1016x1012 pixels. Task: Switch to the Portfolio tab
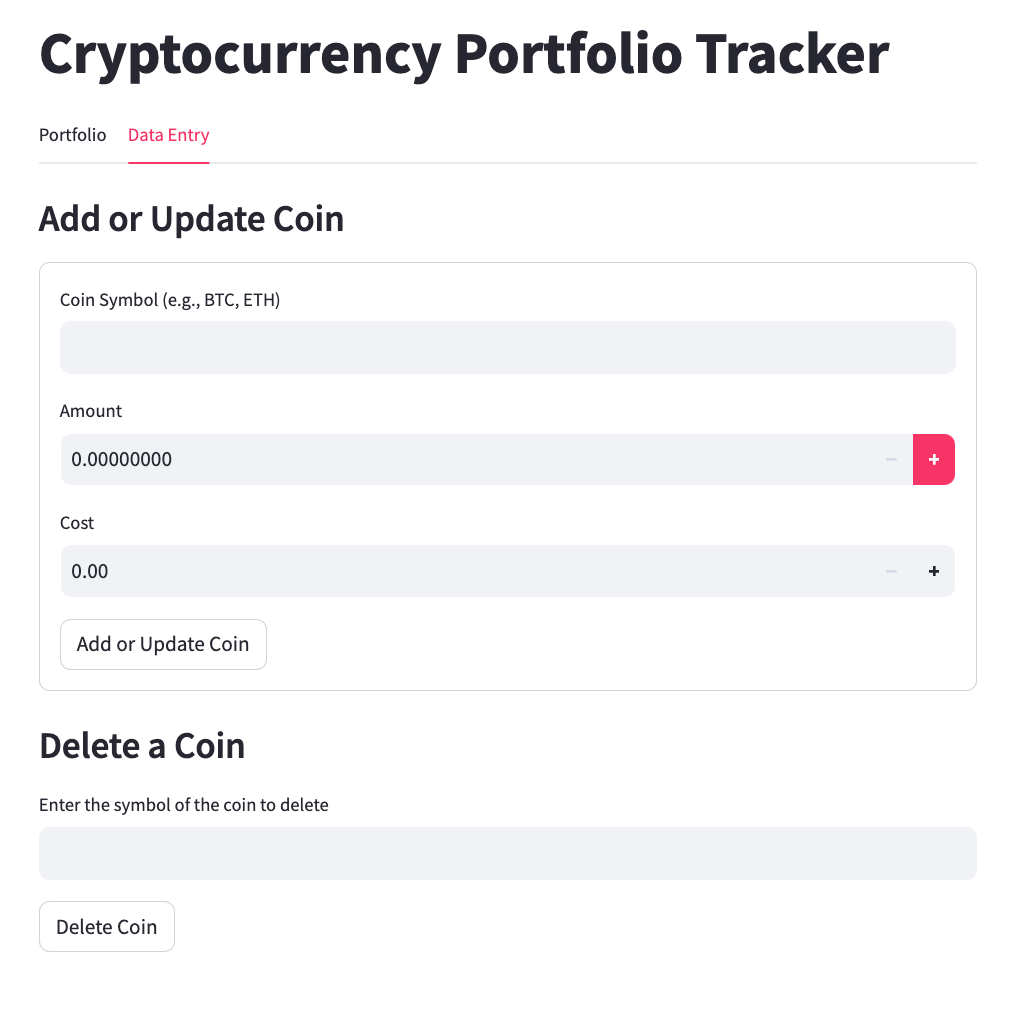(x=72, y=135)
